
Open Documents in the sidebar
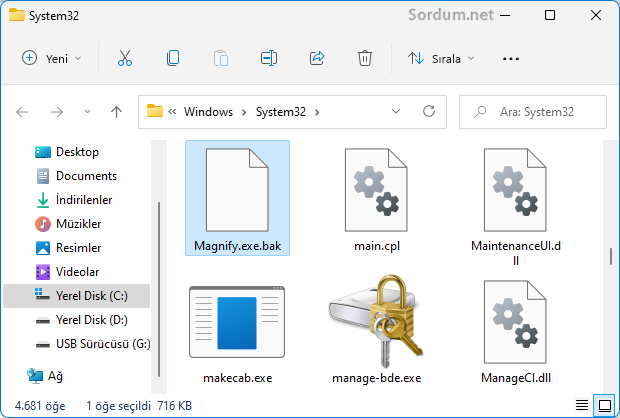(x=76, y=176)
